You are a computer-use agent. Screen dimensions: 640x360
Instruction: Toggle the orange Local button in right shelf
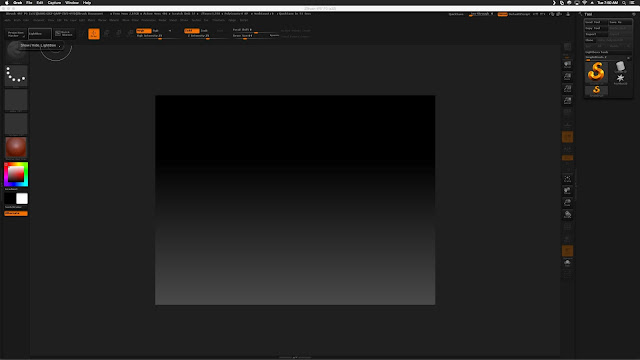[x=567, y=137]
